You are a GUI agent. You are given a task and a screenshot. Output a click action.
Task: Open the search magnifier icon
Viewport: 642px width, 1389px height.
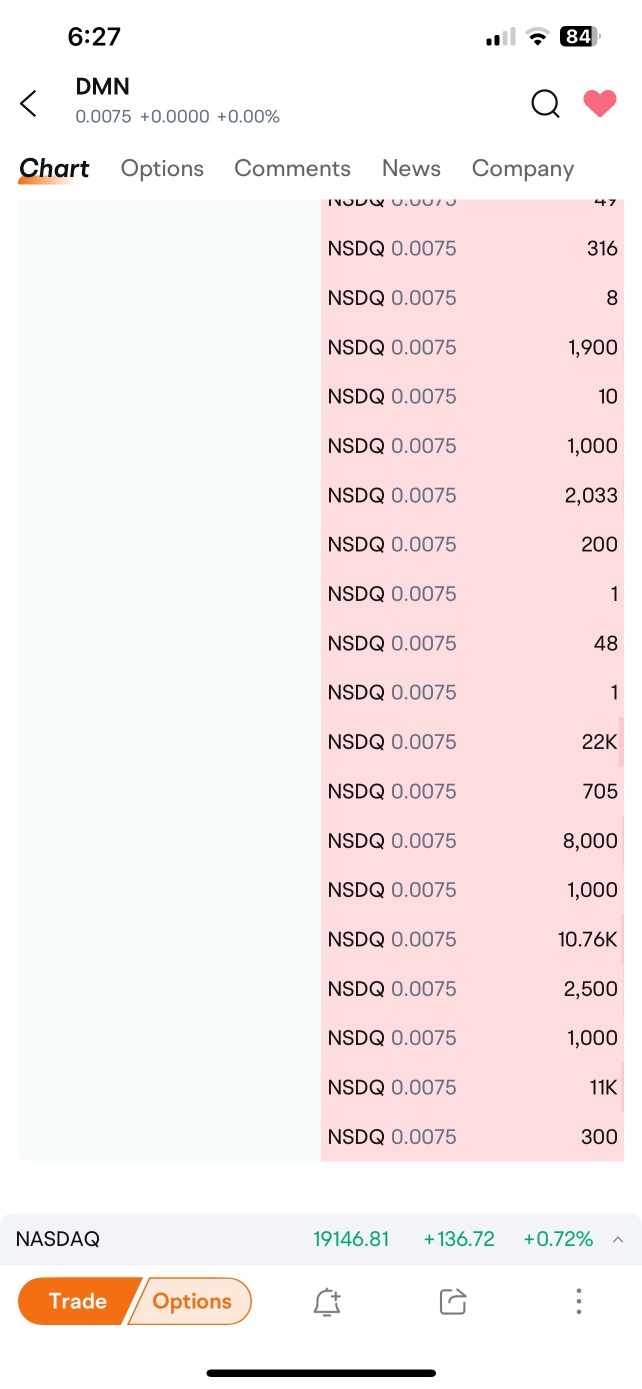tap(545, 103)
